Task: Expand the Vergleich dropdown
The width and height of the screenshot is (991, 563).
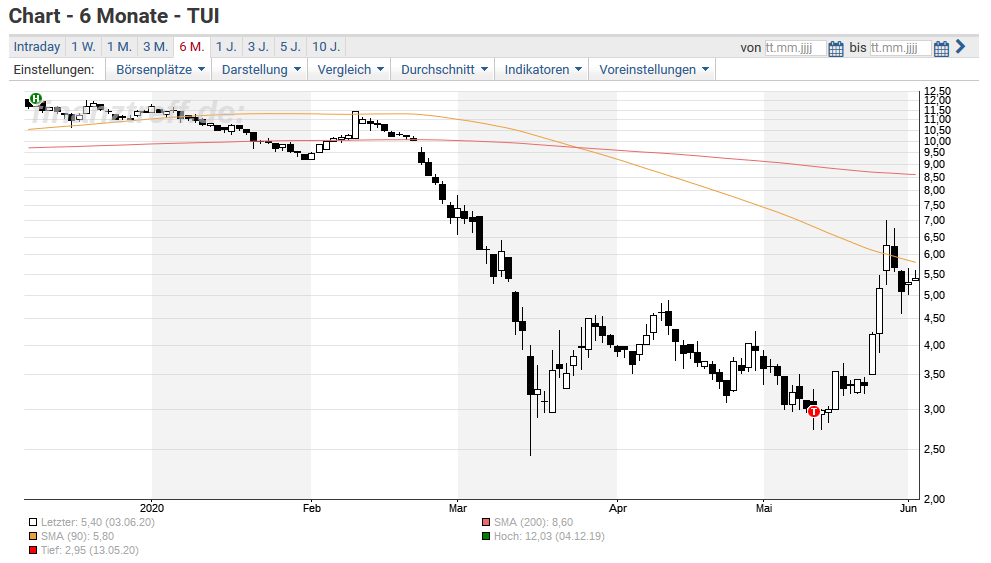Action: pyautogui.click(x=350, y=70)
